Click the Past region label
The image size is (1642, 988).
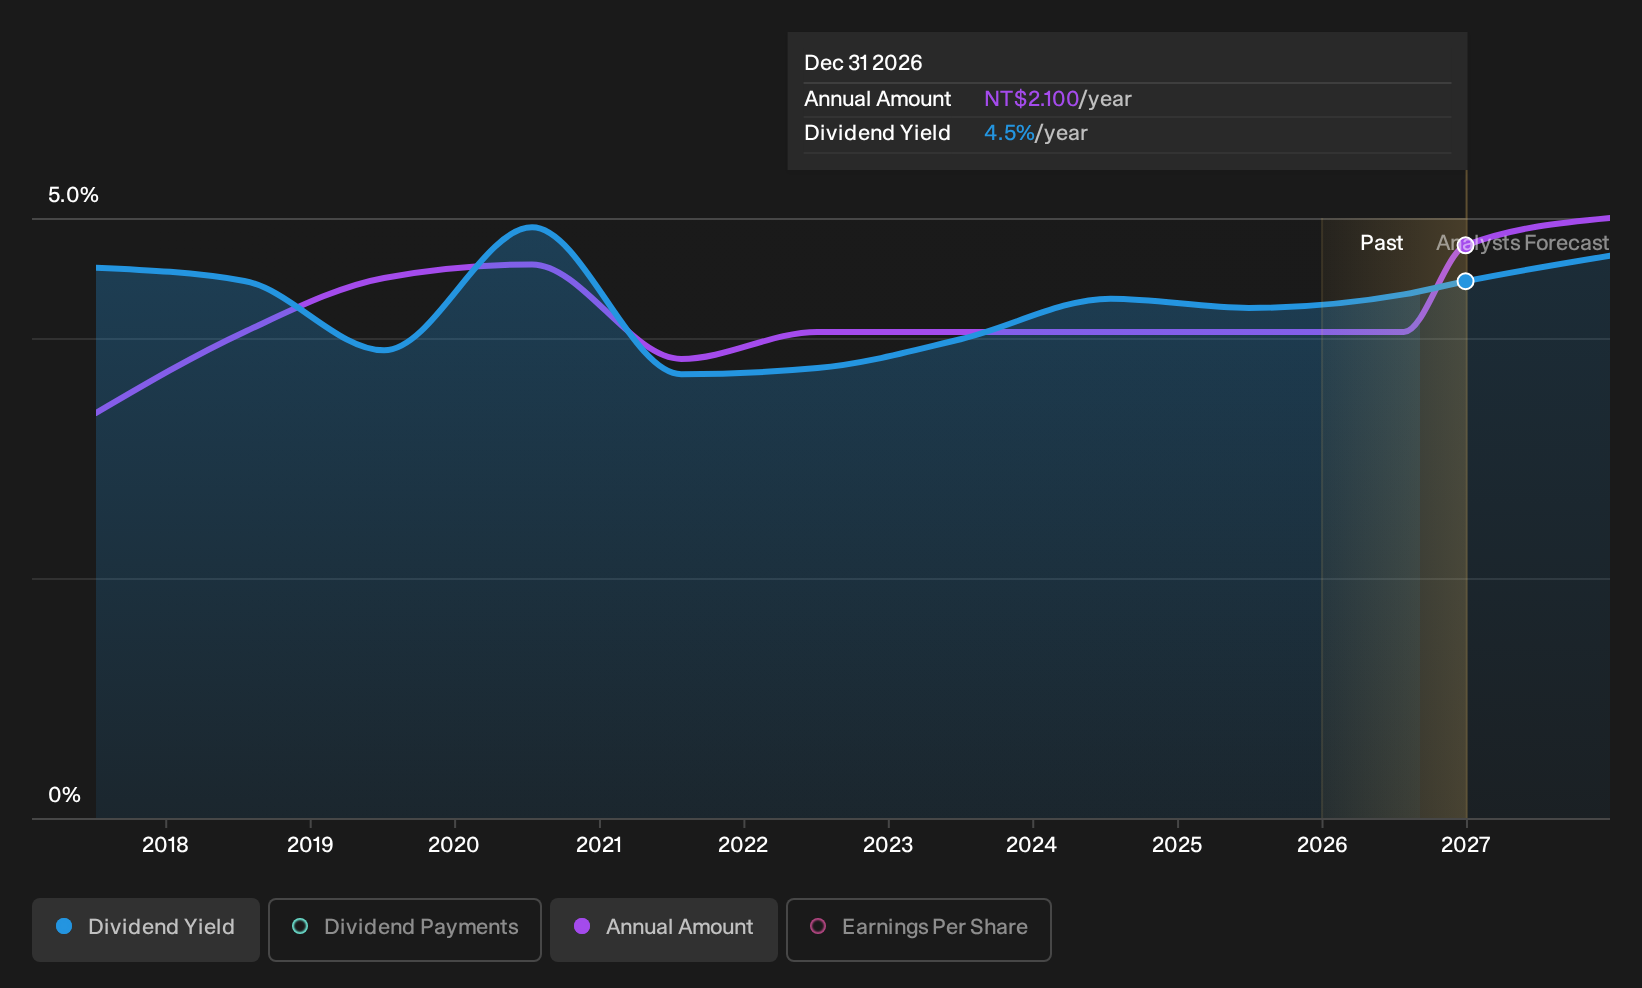1381,243
